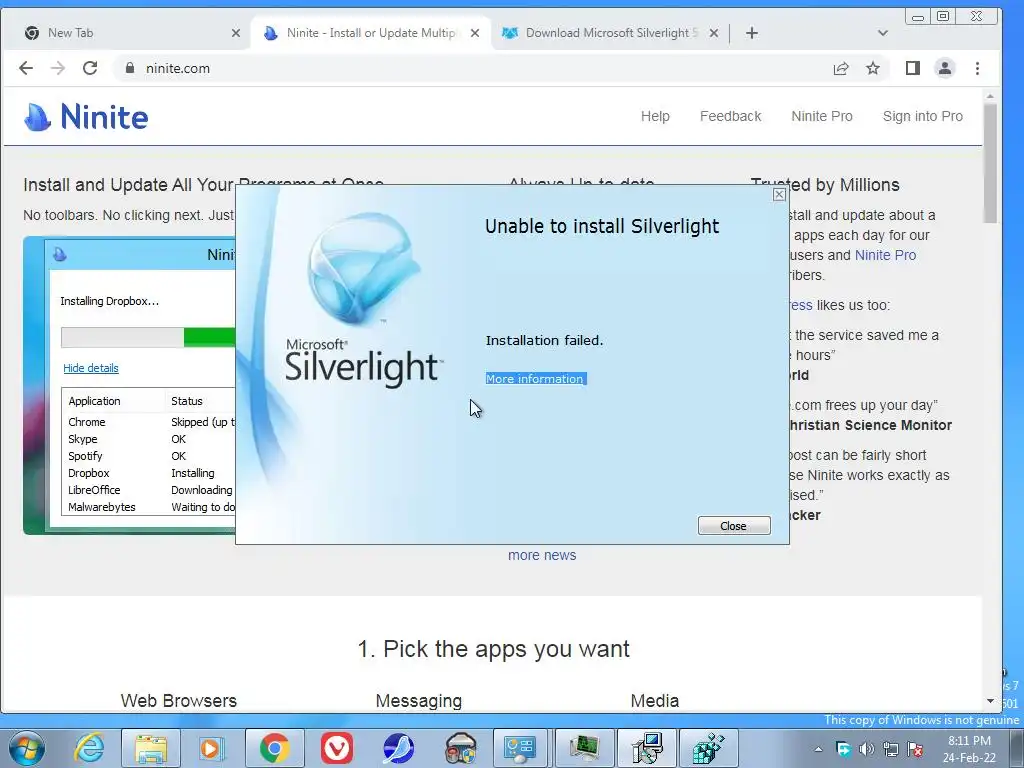The height and width of the screenshot is (768, 1024).
Task: Open the cloud shield taskbar icon
Action: click(461, 748)
